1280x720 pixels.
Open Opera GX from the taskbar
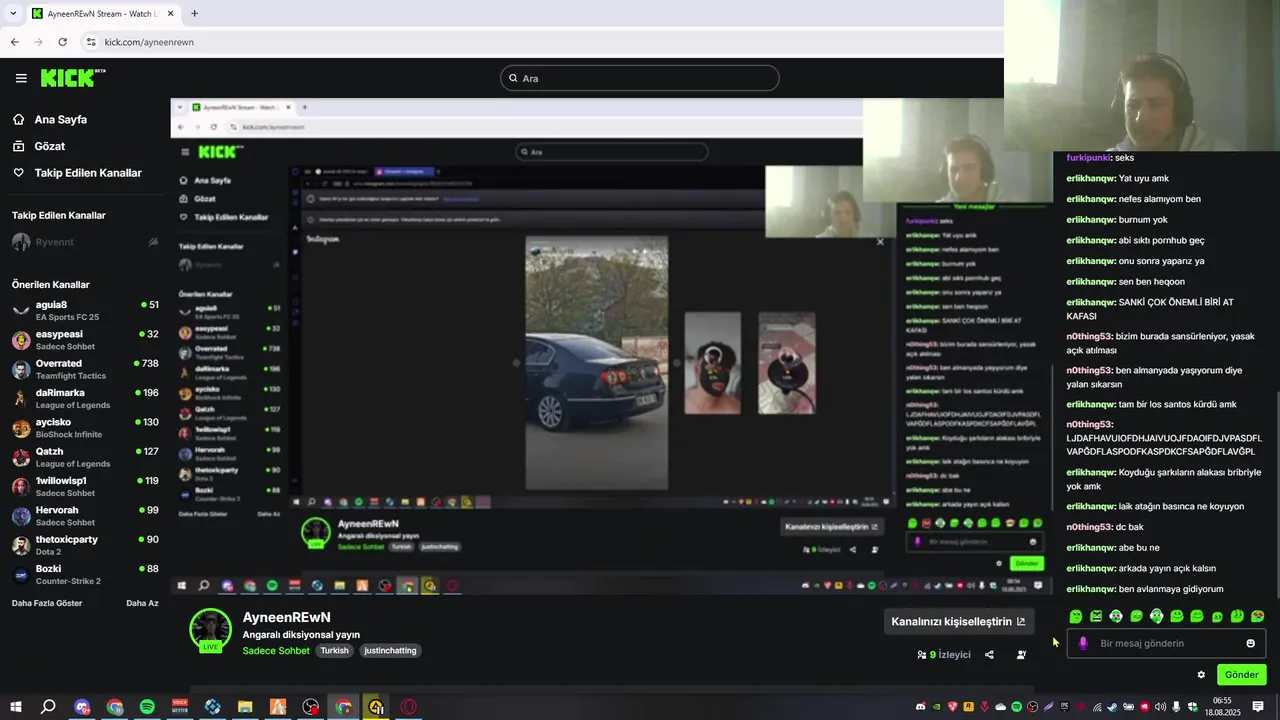click(409, 707)
